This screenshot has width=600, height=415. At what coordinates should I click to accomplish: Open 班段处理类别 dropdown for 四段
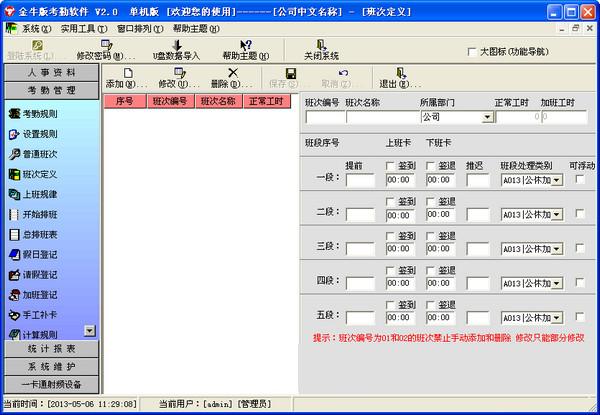(557, 283)
